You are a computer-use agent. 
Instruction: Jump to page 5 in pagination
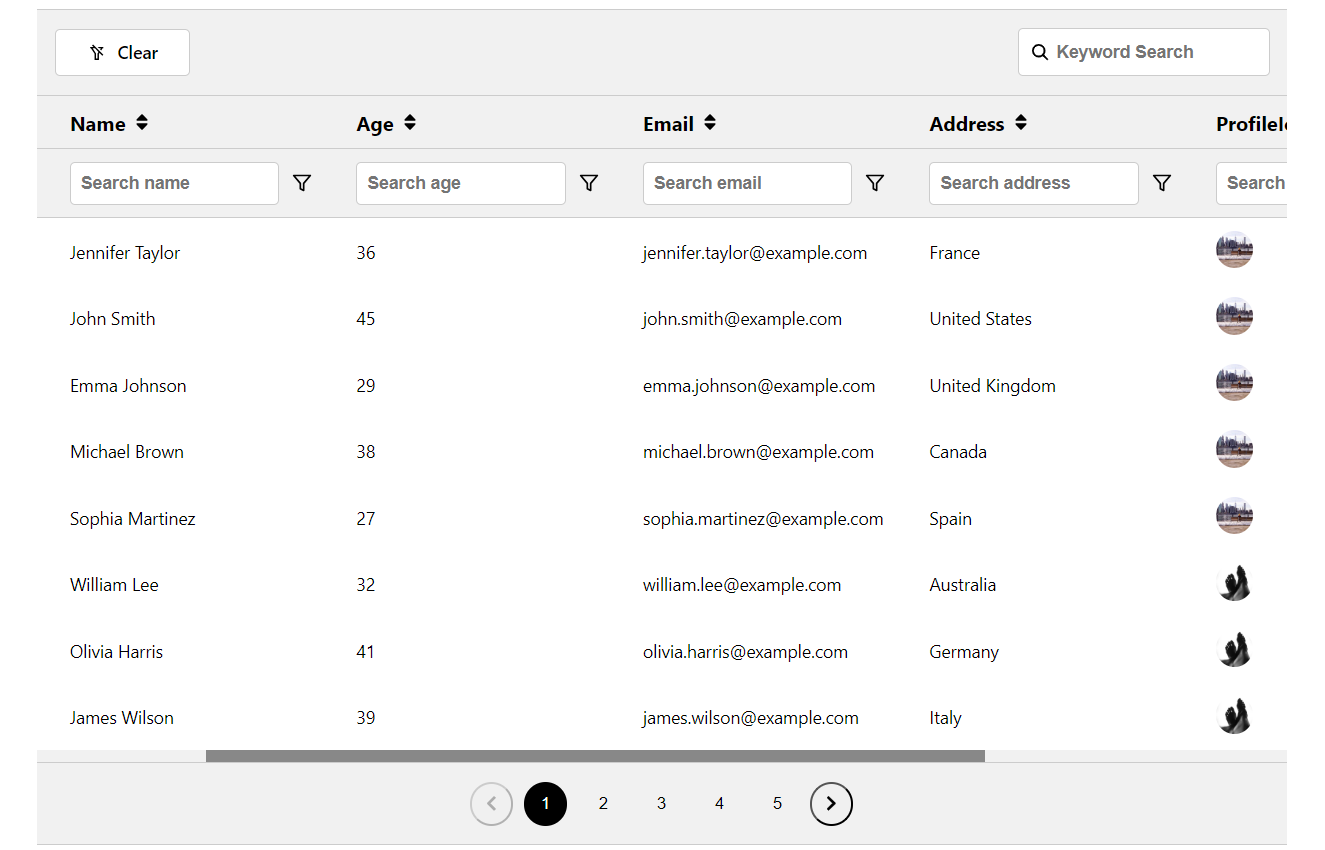click(777, 804)
